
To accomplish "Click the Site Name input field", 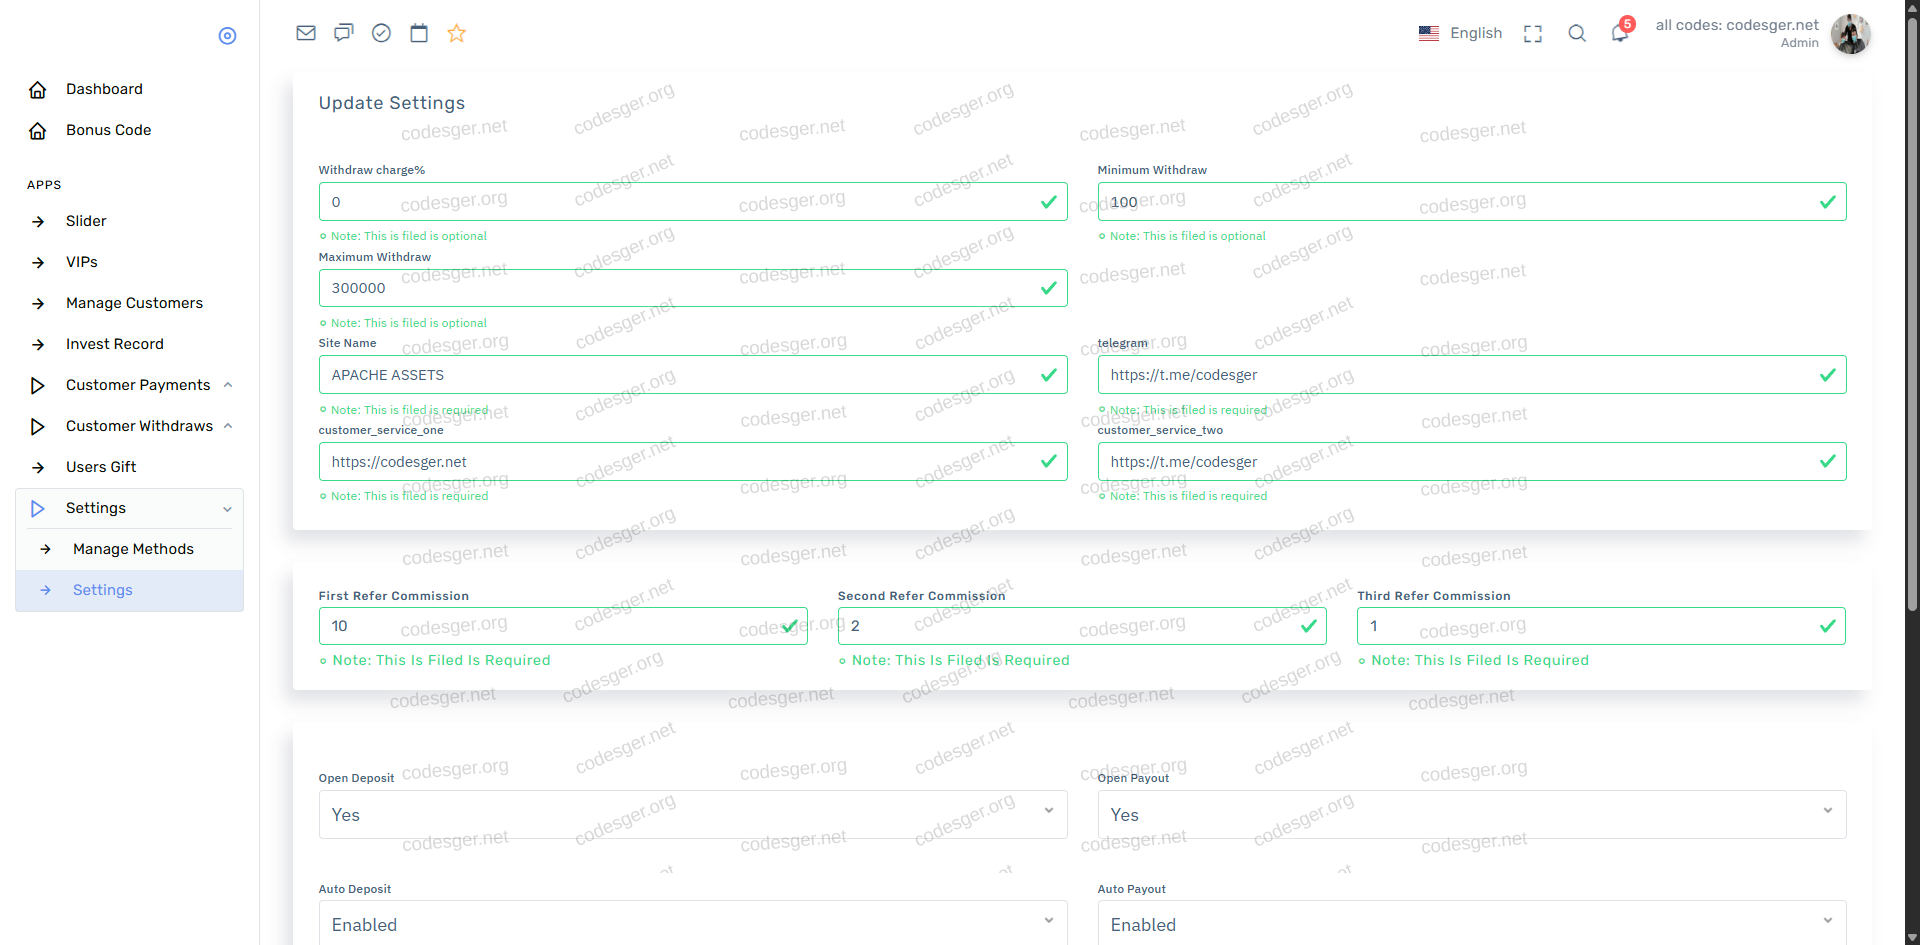I will (680, 375).
